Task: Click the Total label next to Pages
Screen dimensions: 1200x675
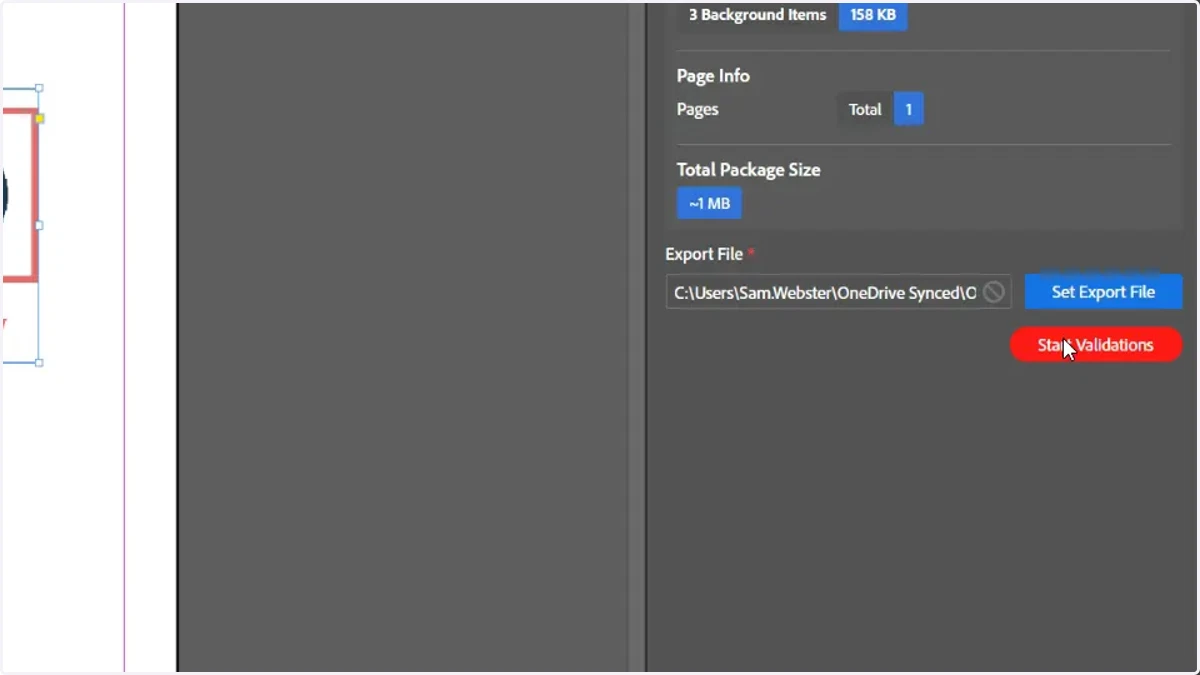Action: tap(865, 109)
